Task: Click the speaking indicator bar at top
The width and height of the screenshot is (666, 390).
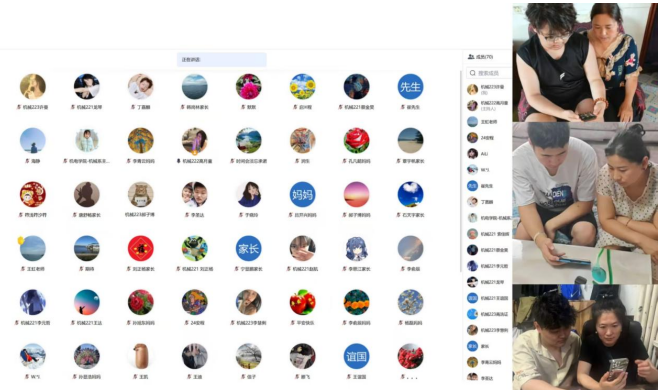Action: point(221,59)
